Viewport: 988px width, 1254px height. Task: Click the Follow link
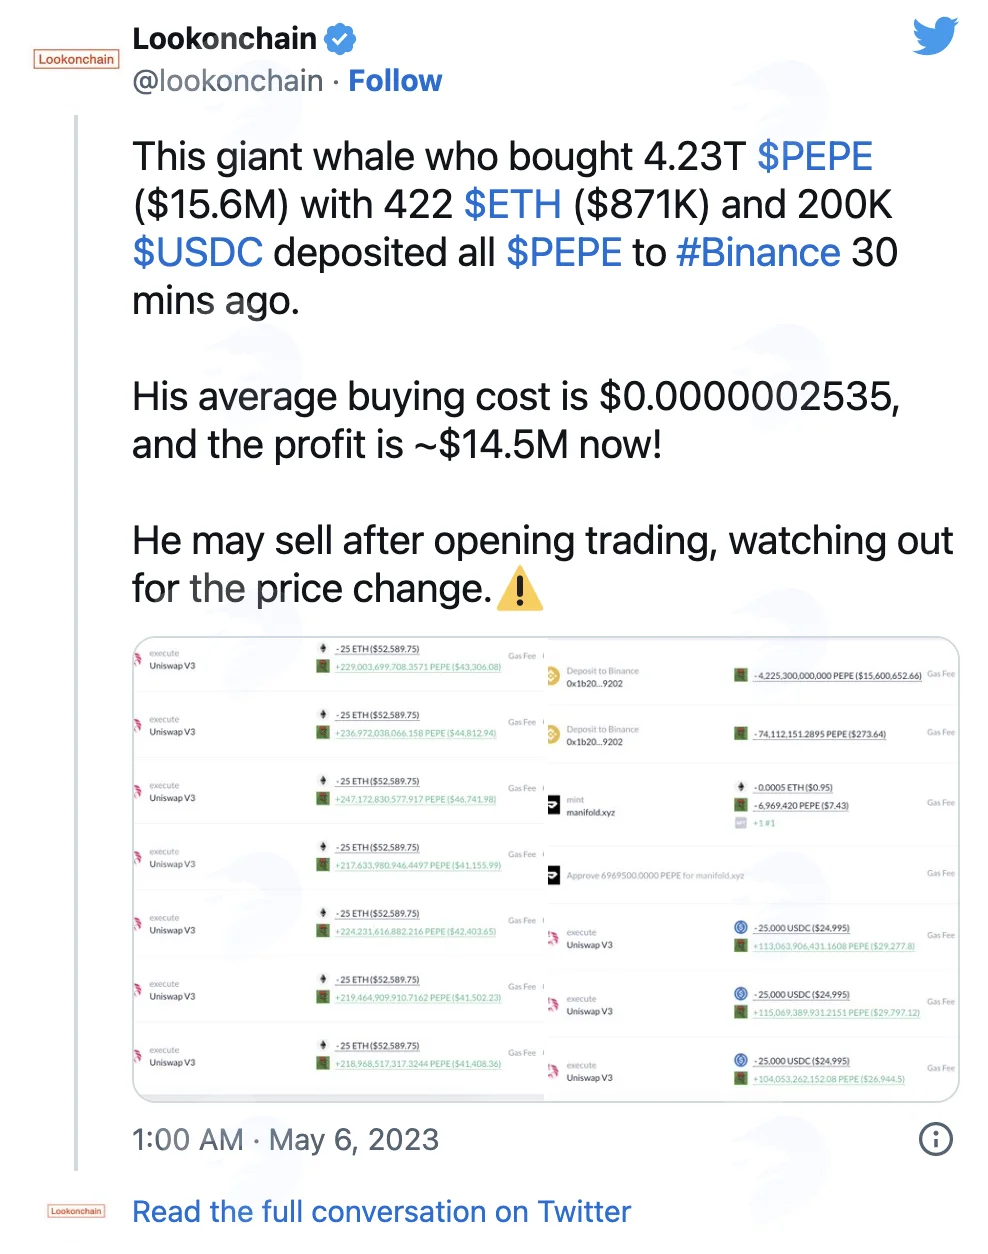click(x=395, y=81)
